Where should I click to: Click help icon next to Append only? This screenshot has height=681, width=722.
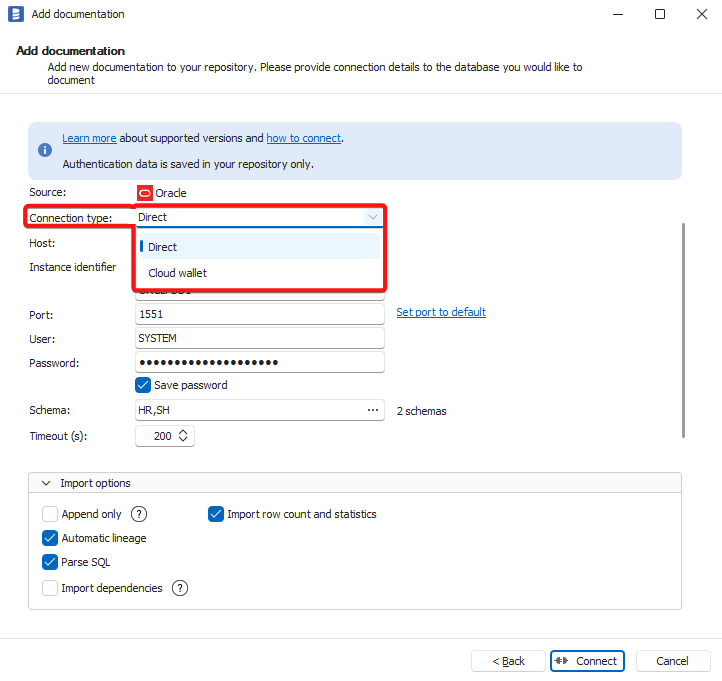[x=139, y=514]
